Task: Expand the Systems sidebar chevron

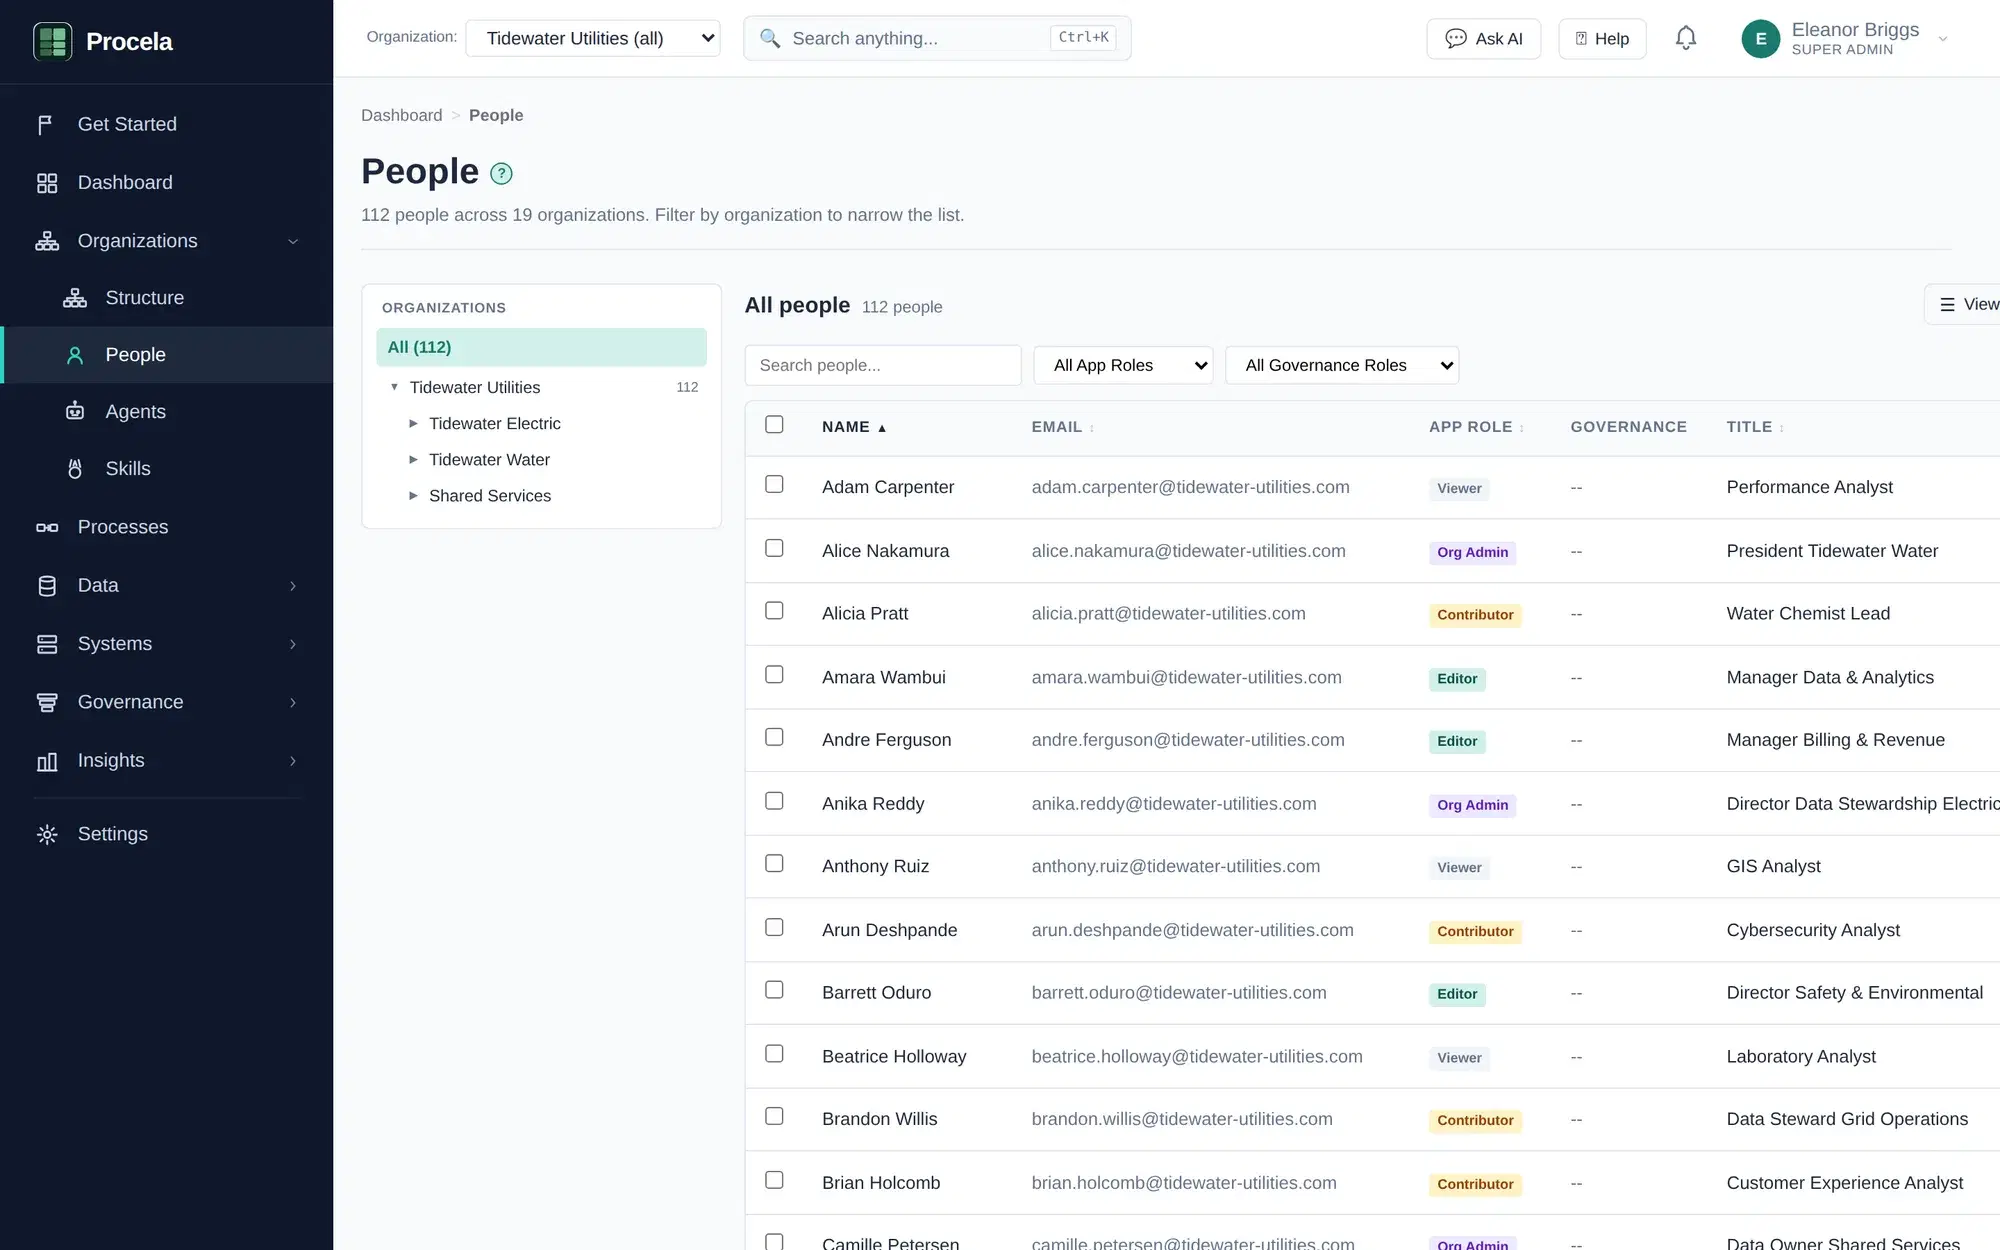Action: pos(293,644)
